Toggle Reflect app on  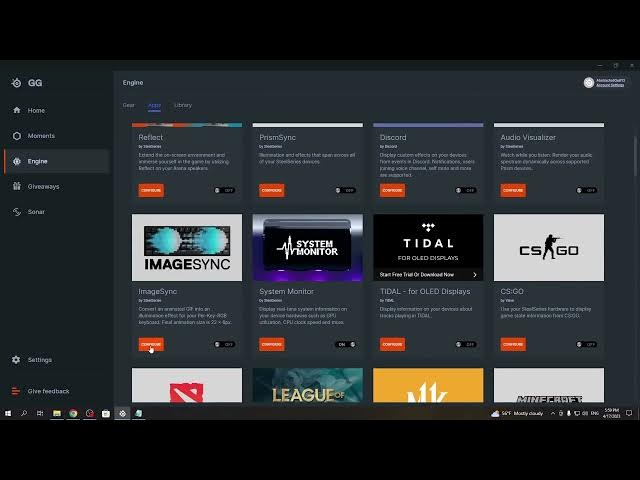tap(224, 190)
